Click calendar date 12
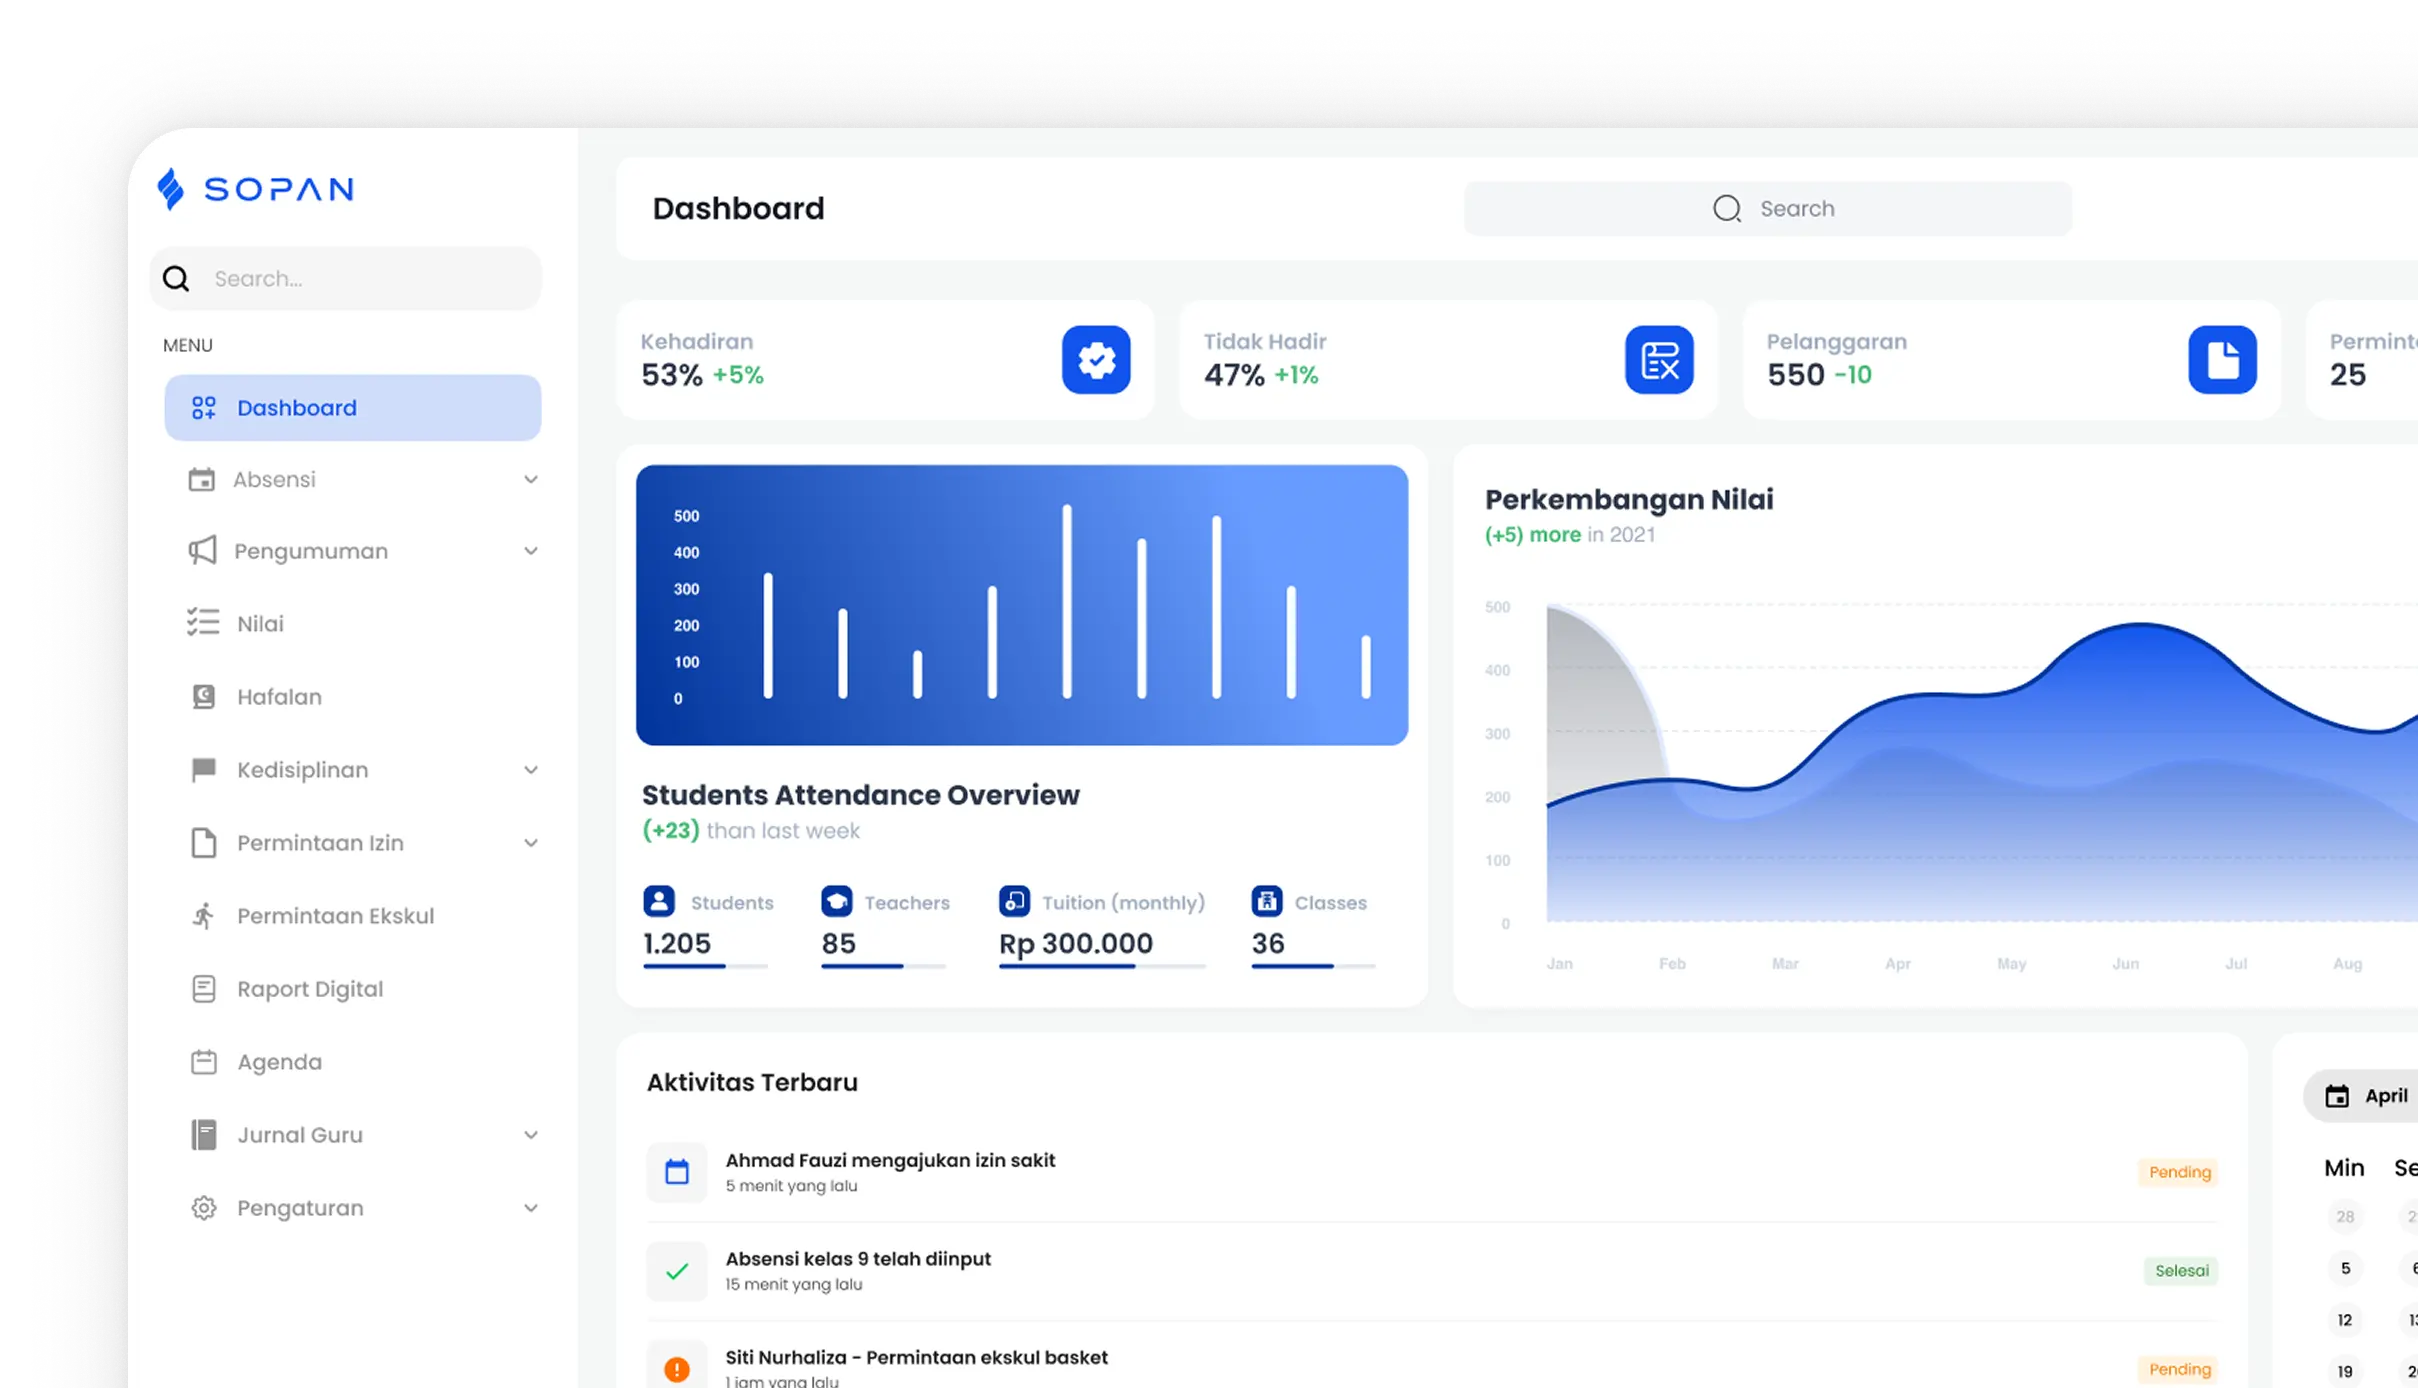 click(2345, 1320)
